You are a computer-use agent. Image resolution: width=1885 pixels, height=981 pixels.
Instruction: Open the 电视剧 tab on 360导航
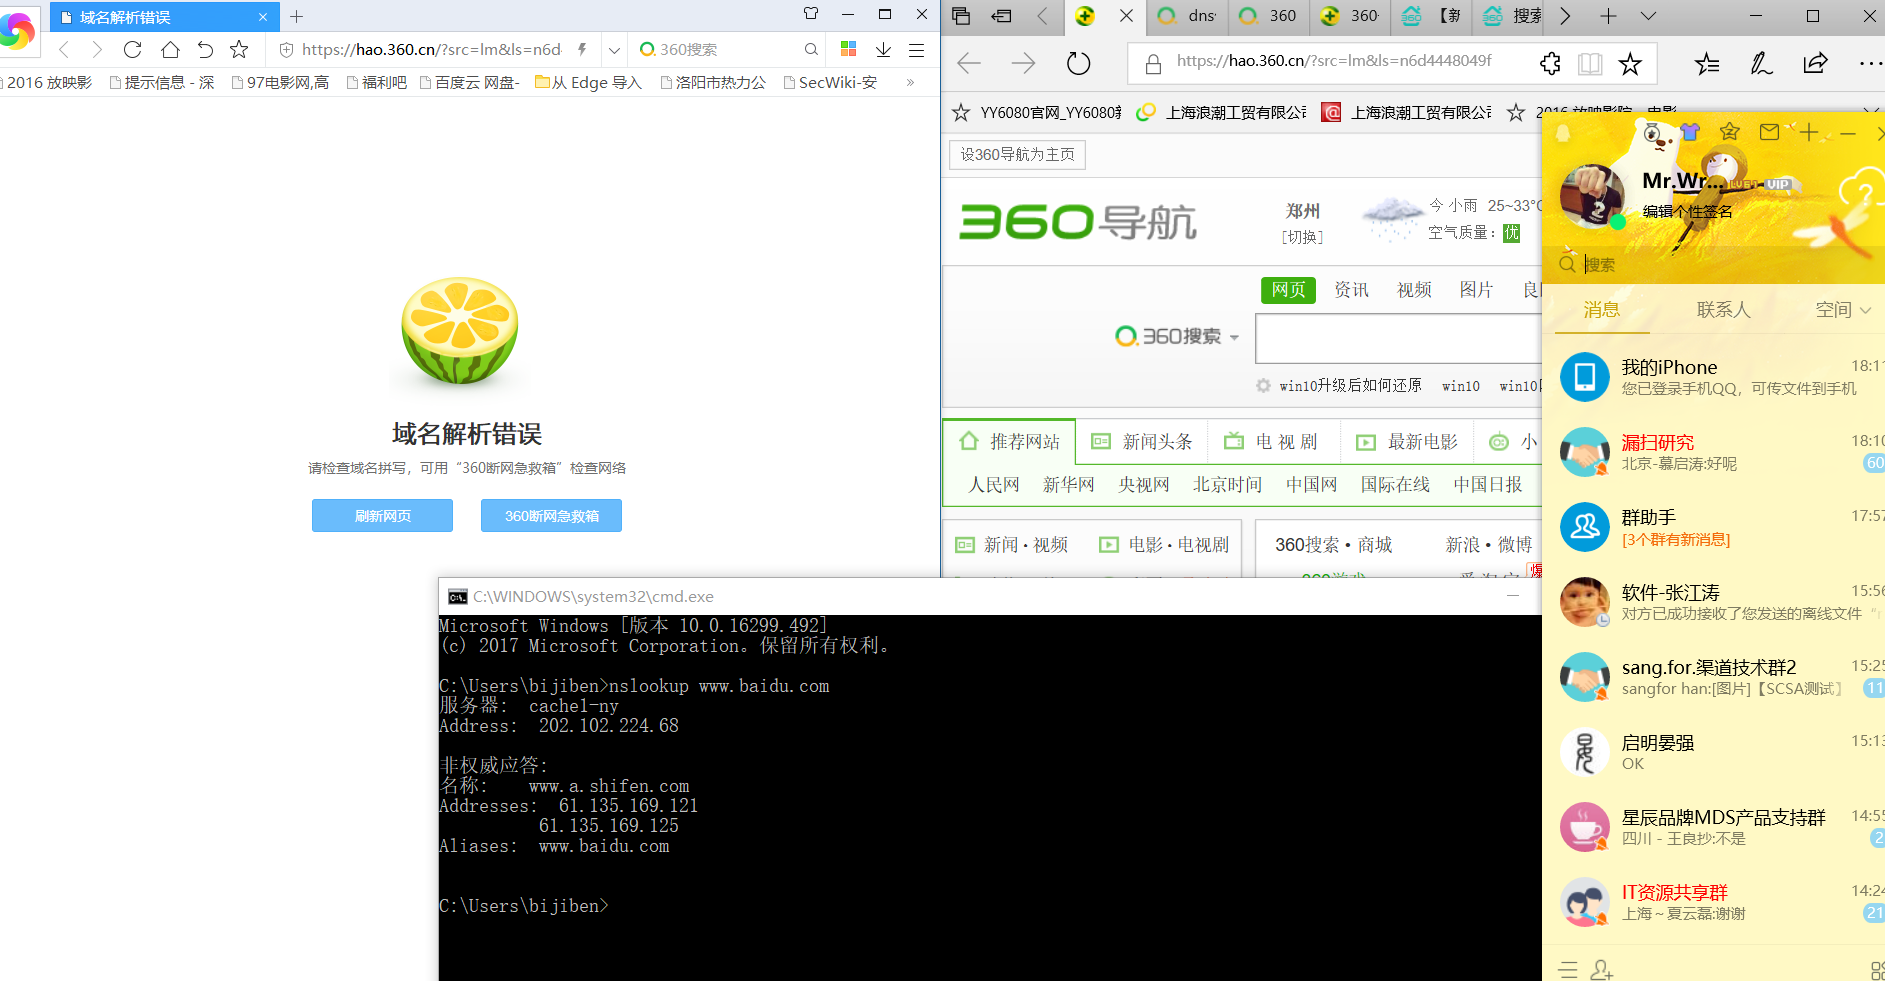coord(1271,442)
